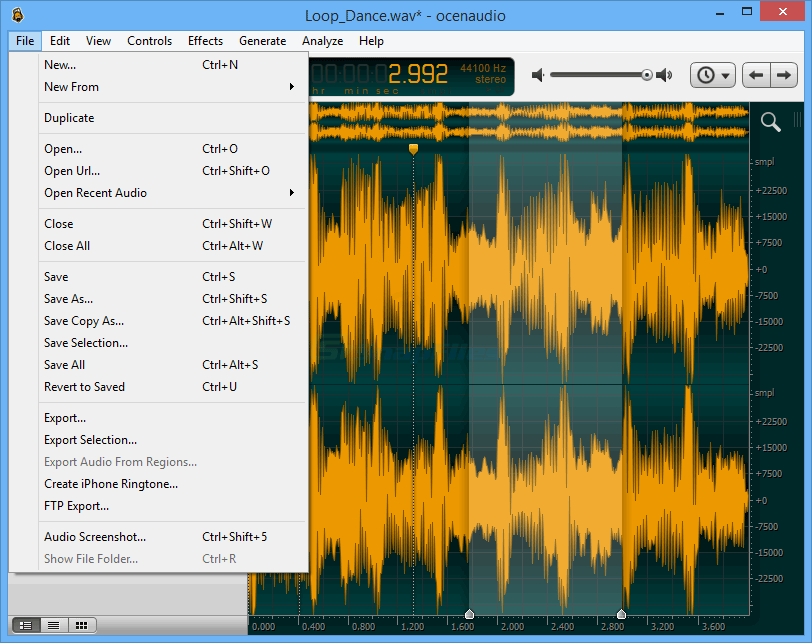
Task: Click the low-volume speaker icon
Action: click(x=538, y=75)
